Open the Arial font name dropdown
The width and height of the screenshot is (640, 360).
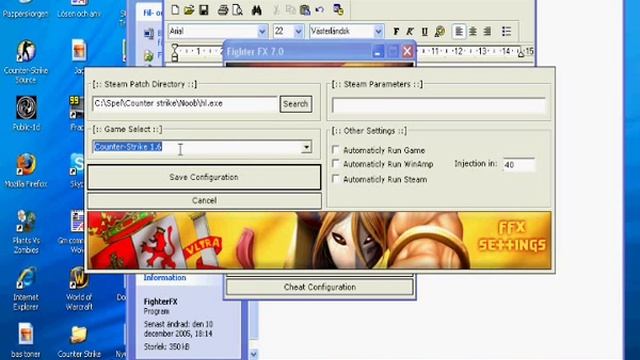pos(262,31)
